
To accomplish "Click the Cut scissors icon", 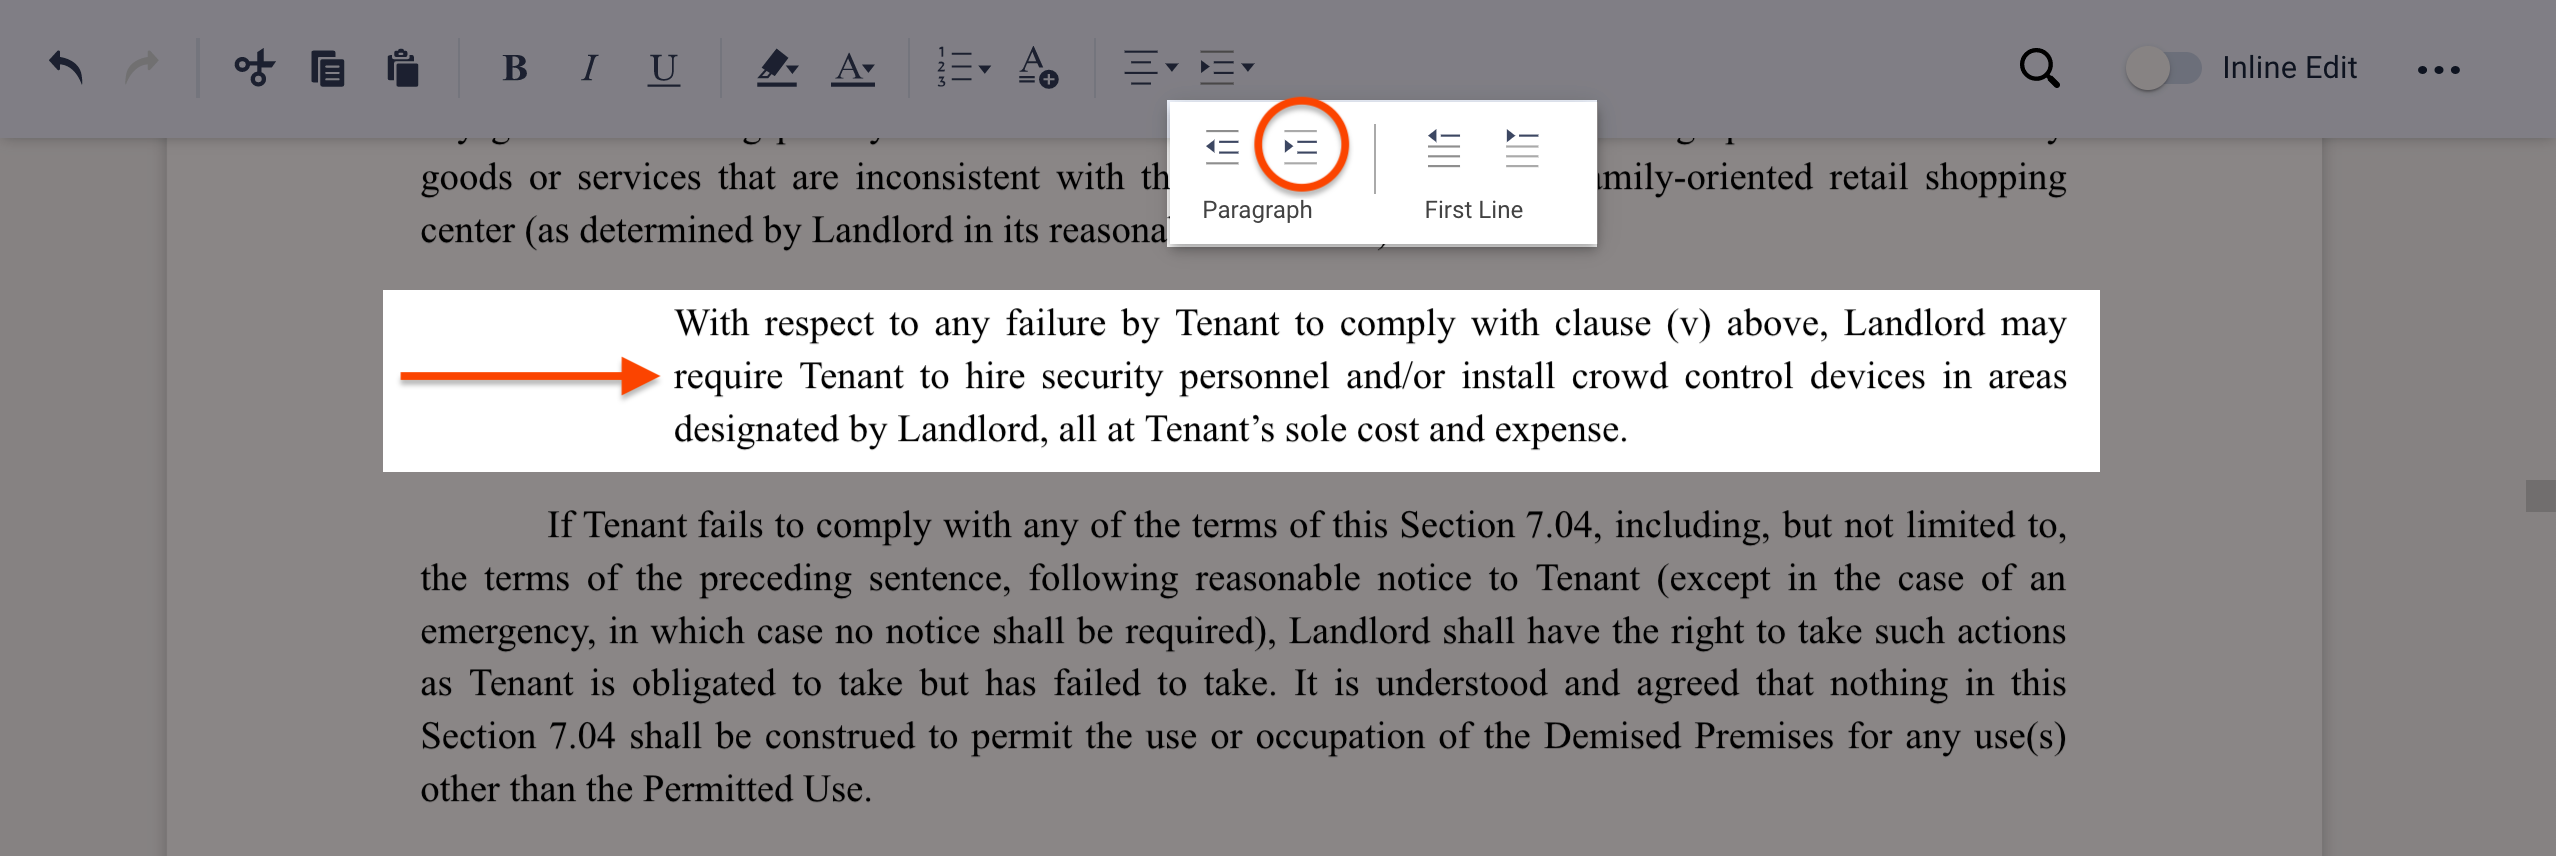I will [254, 68].
